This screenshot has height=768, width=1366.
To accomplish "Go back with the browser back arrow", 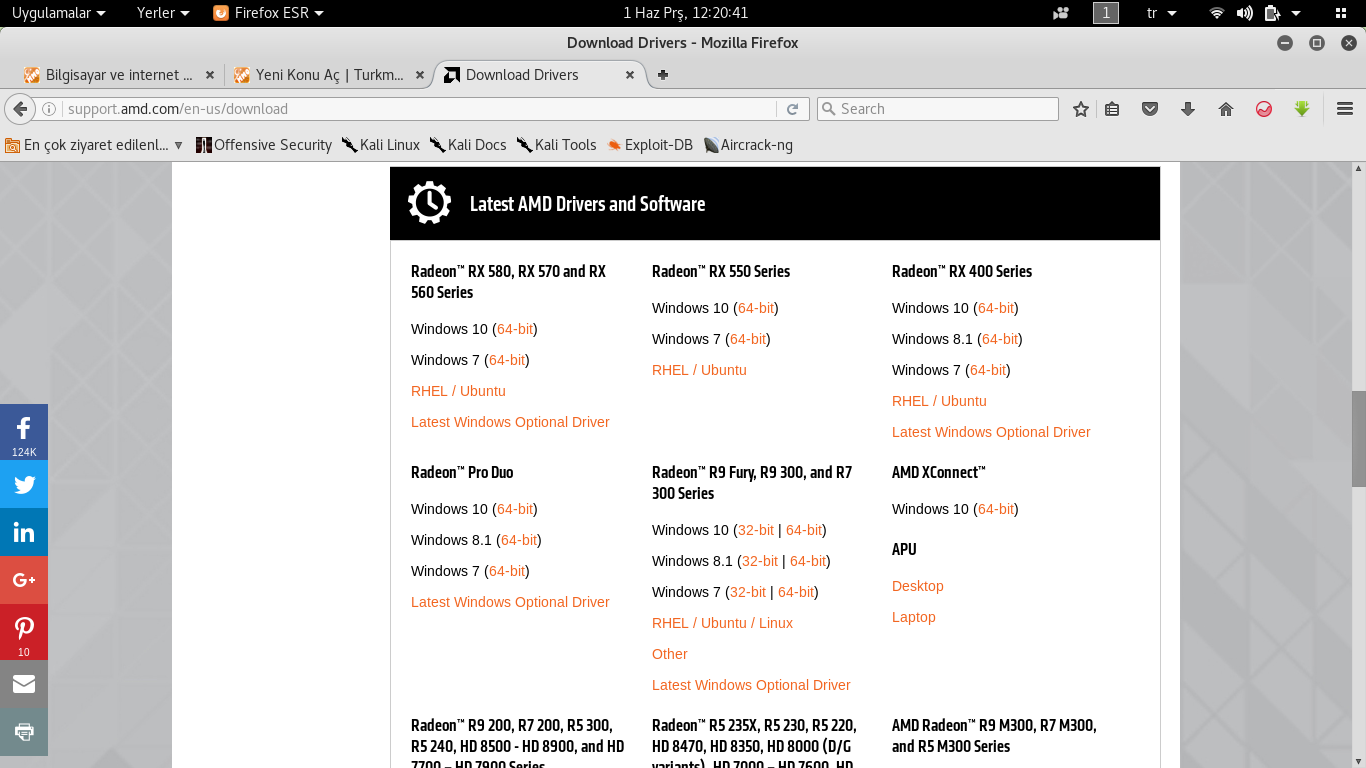I will [x=19, y=109].
